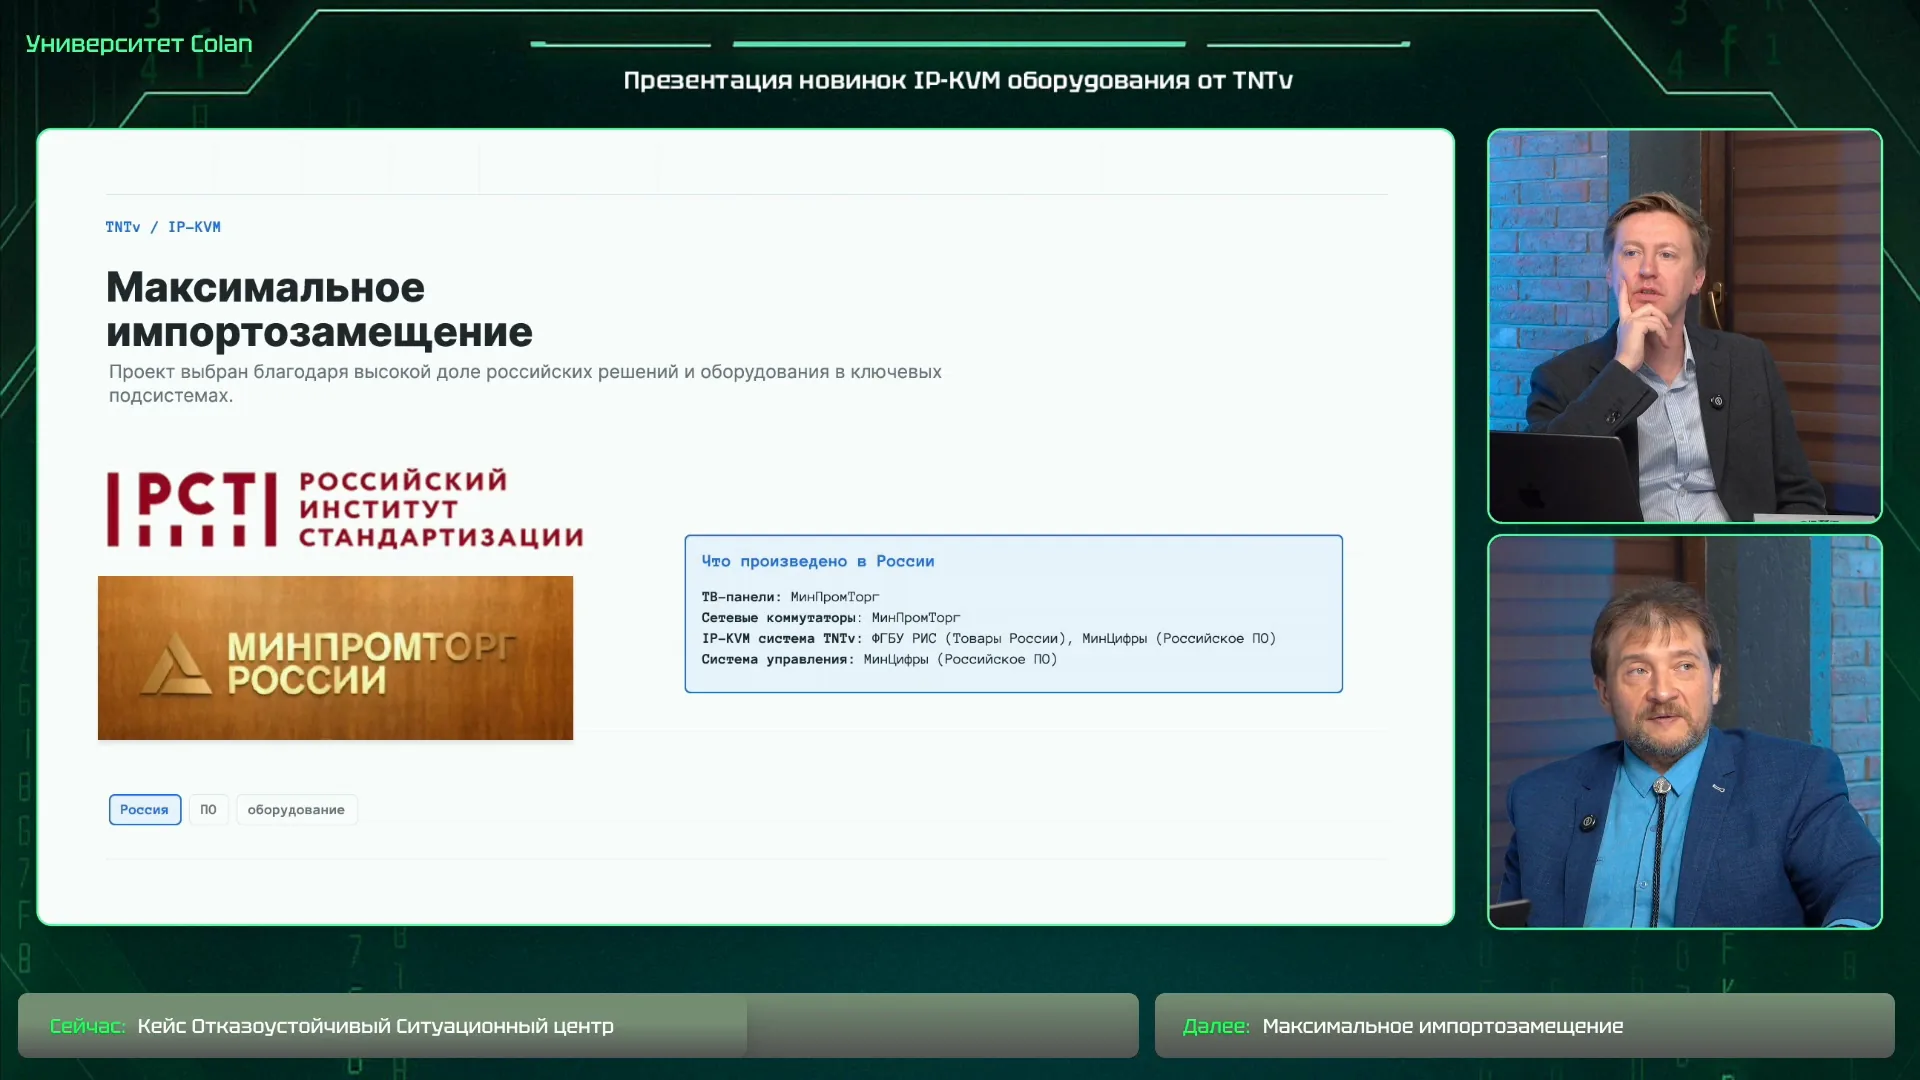
Task: Click the upper speaker video feed
Action: click(x=1685, y=326)
